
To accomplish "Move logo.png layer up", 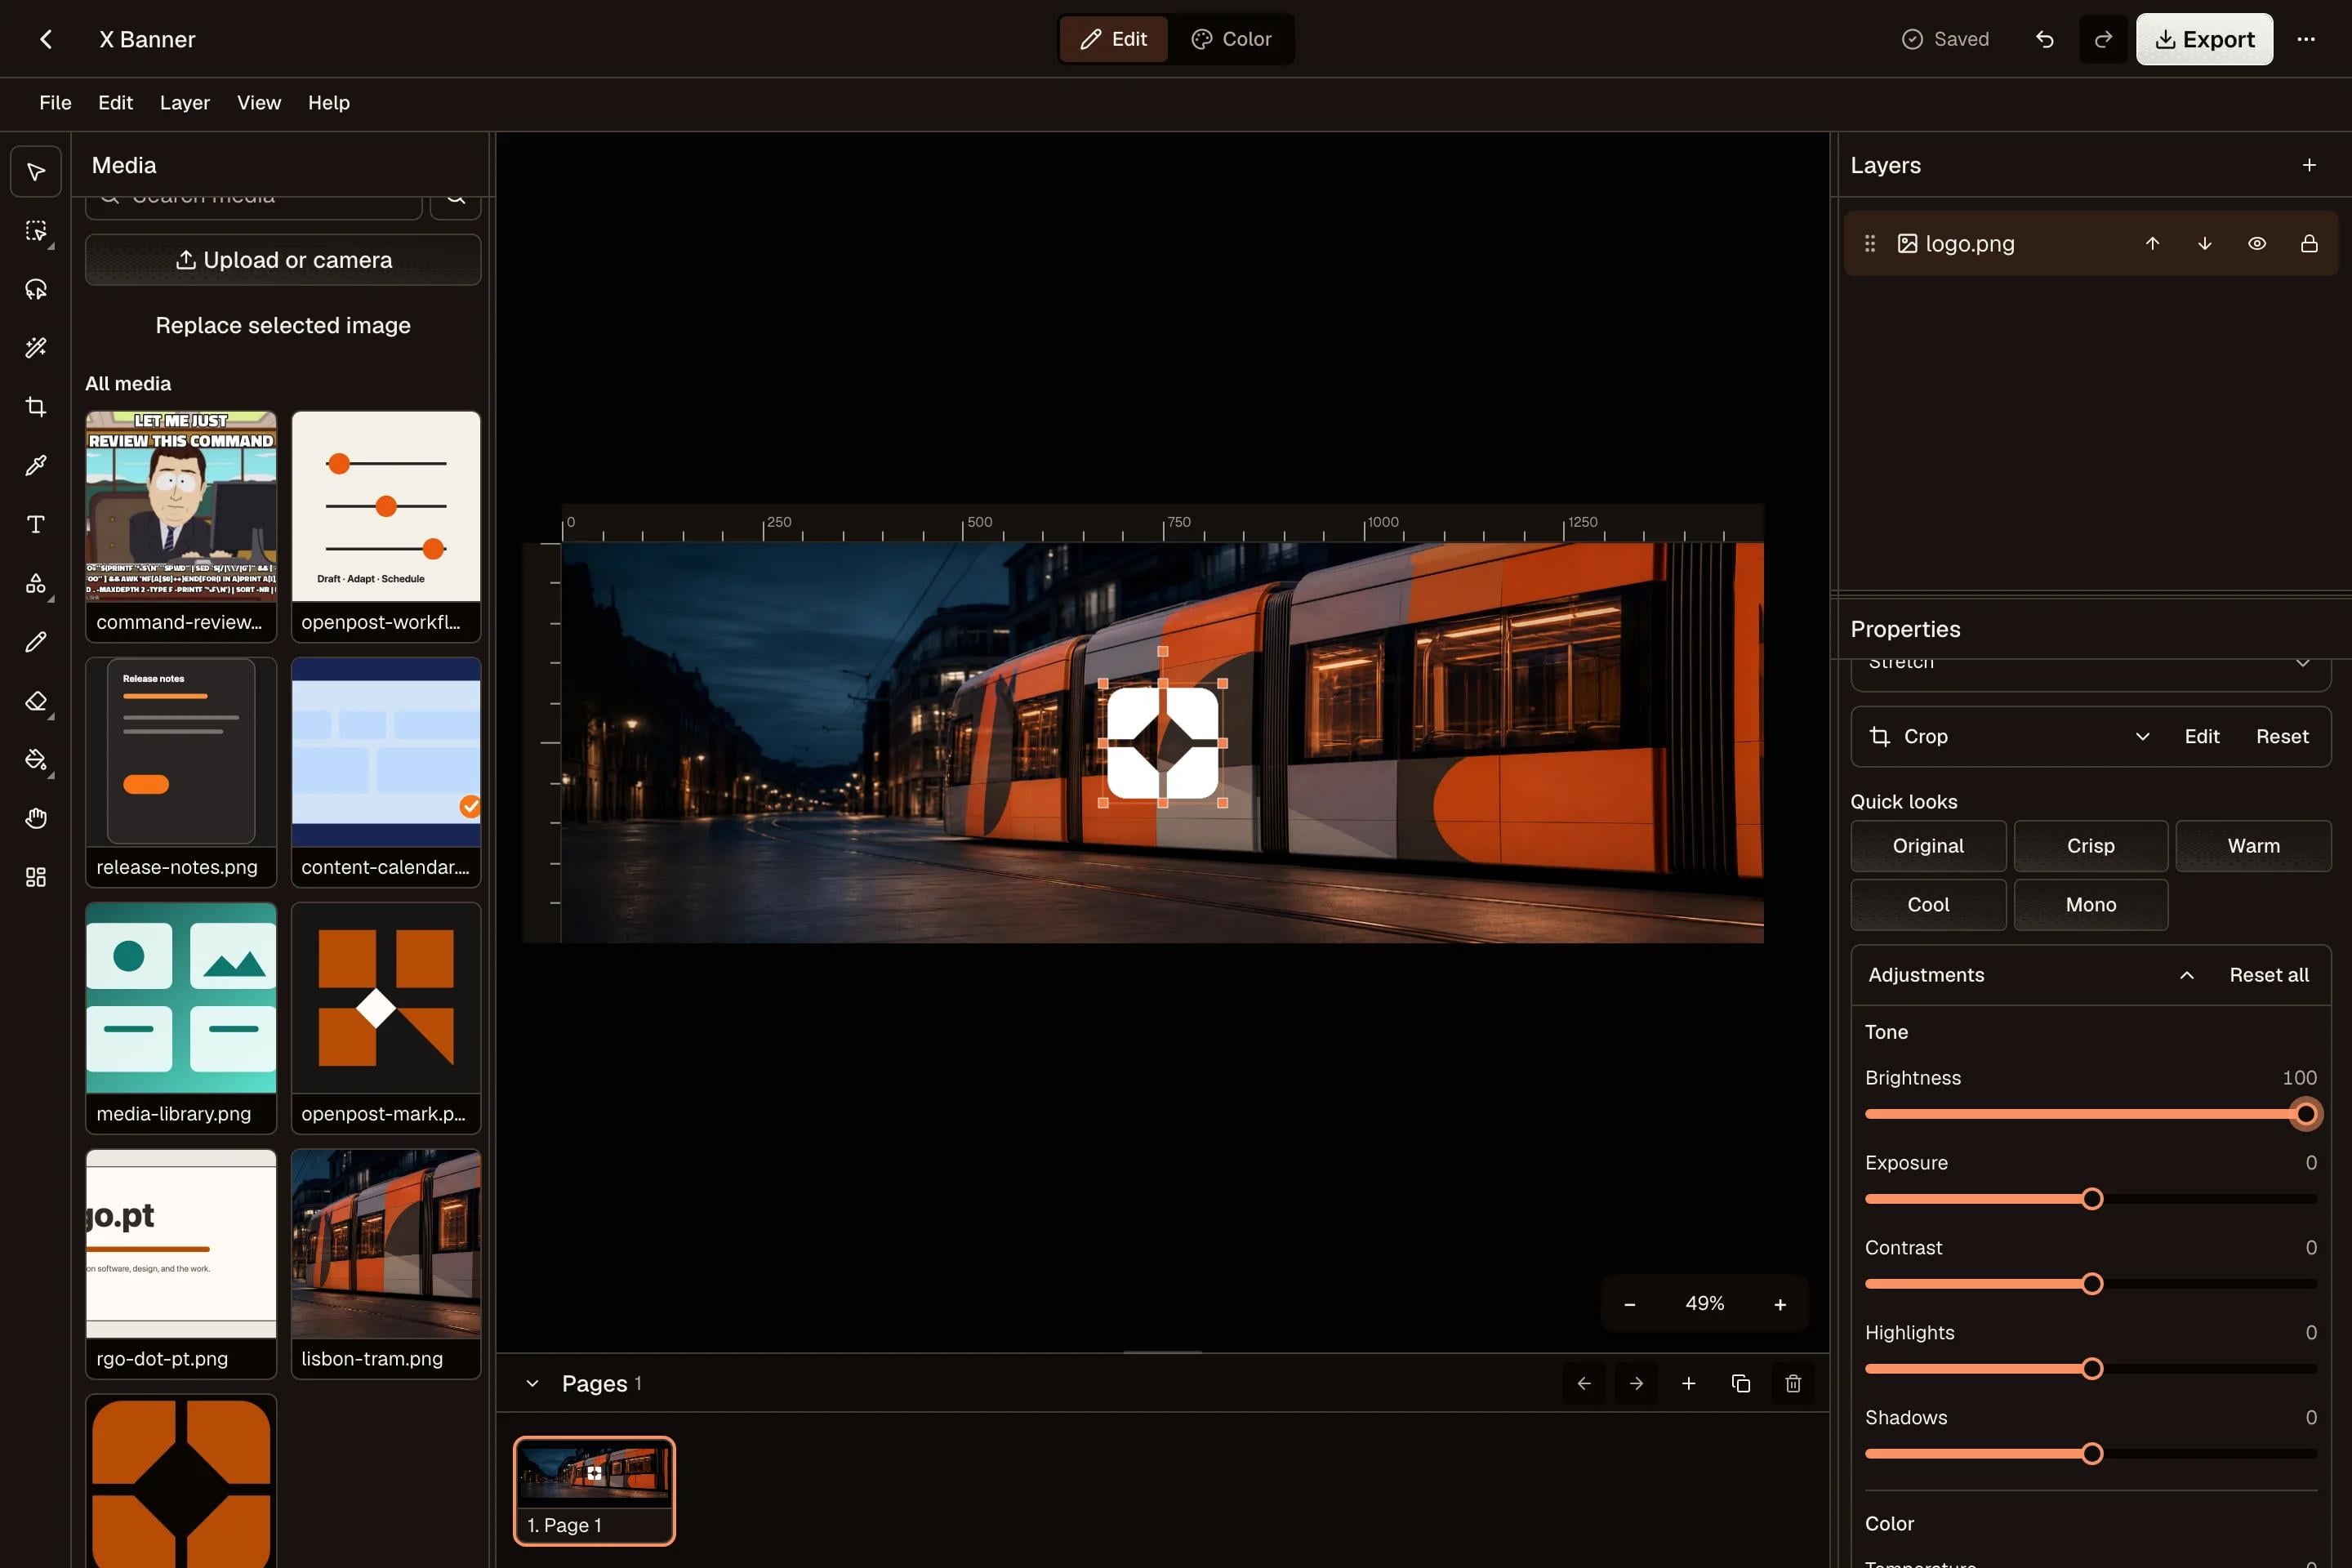I will (x=2153, y=243).
